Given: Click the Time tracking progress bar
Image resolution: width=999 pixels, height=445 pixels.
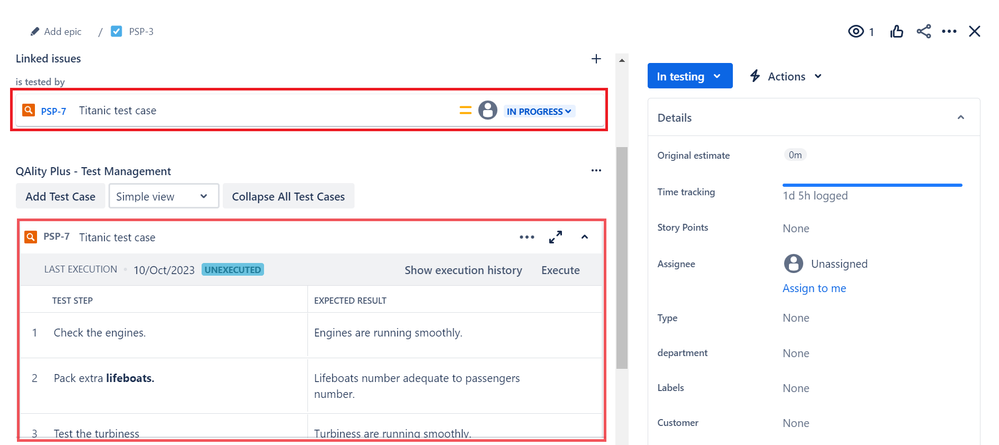Looking at the screenshot, I should [872, 185].
